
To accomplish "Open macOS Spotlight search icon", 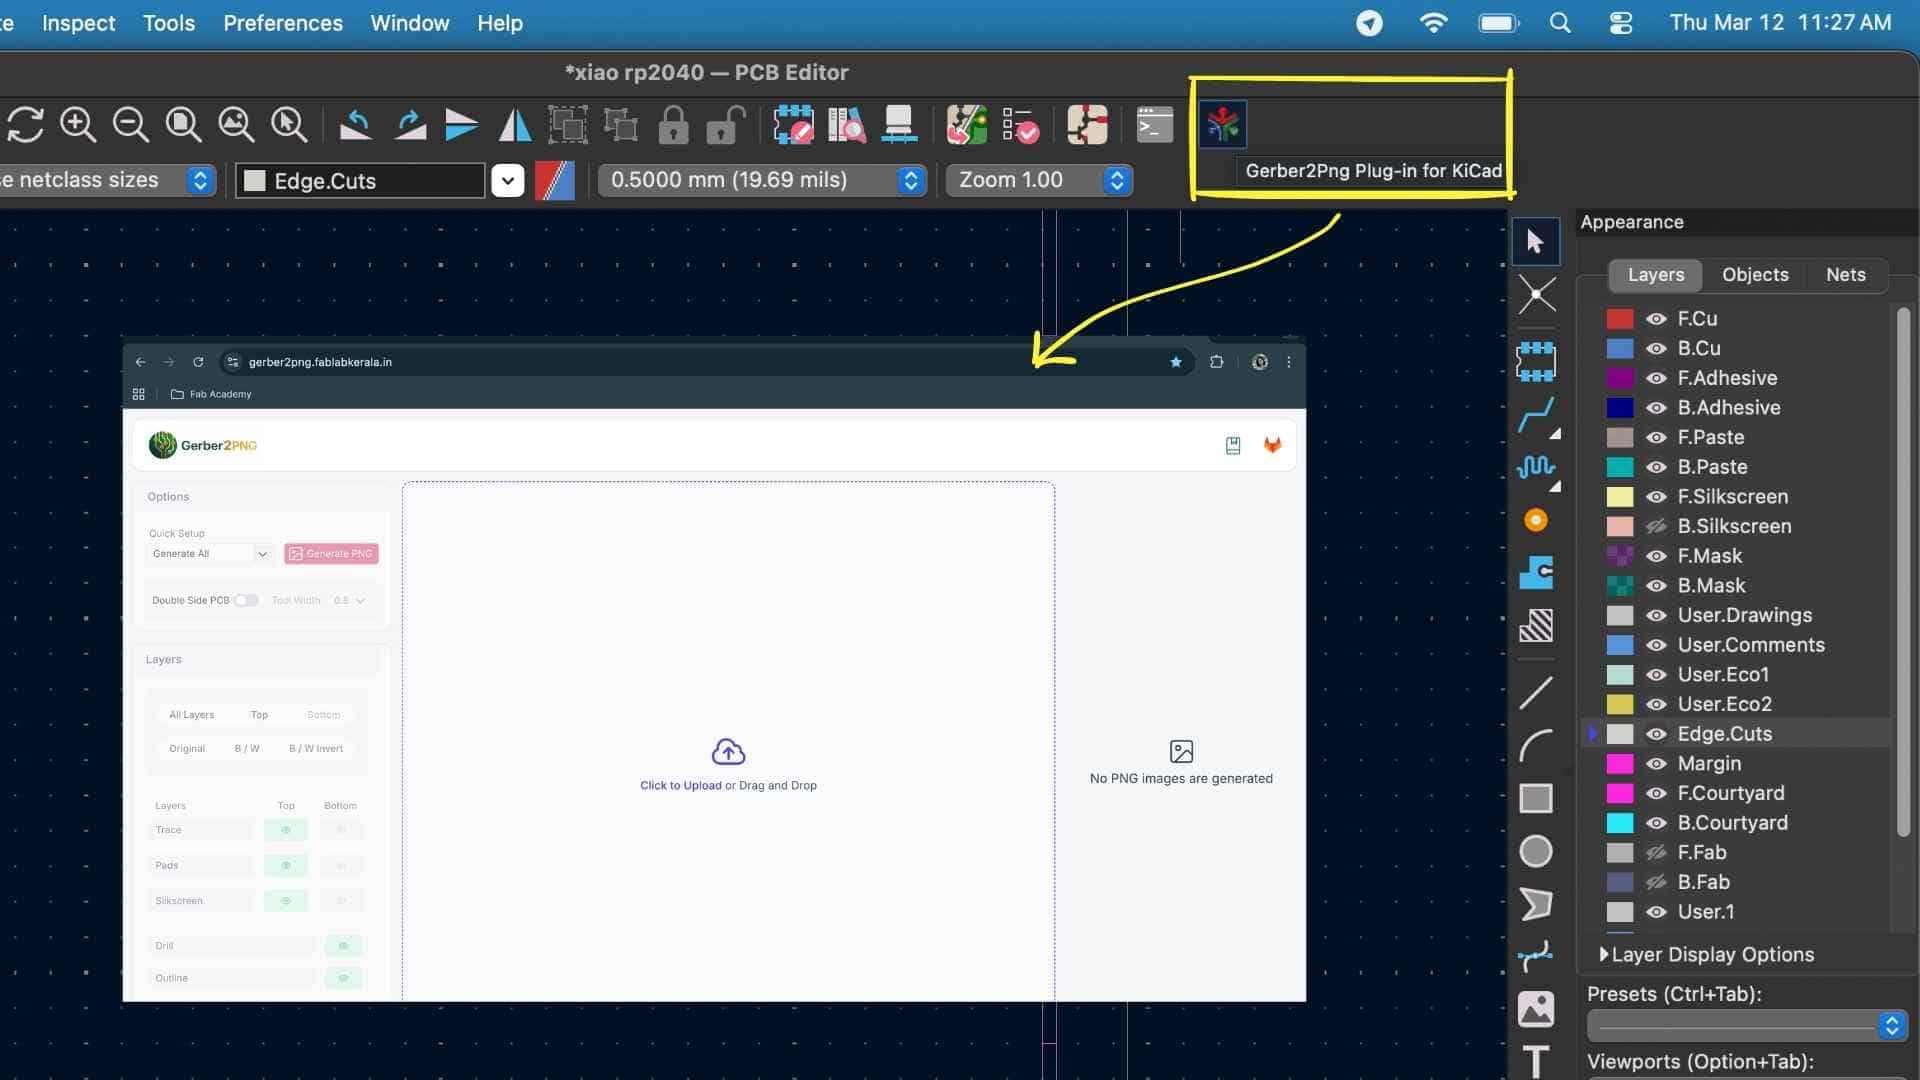I will click(x=1559, y=23).
